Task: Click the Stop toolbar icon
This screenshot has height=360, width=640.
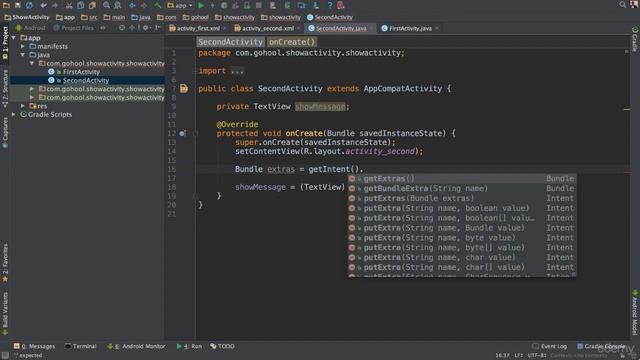Action: pos(259,5)
